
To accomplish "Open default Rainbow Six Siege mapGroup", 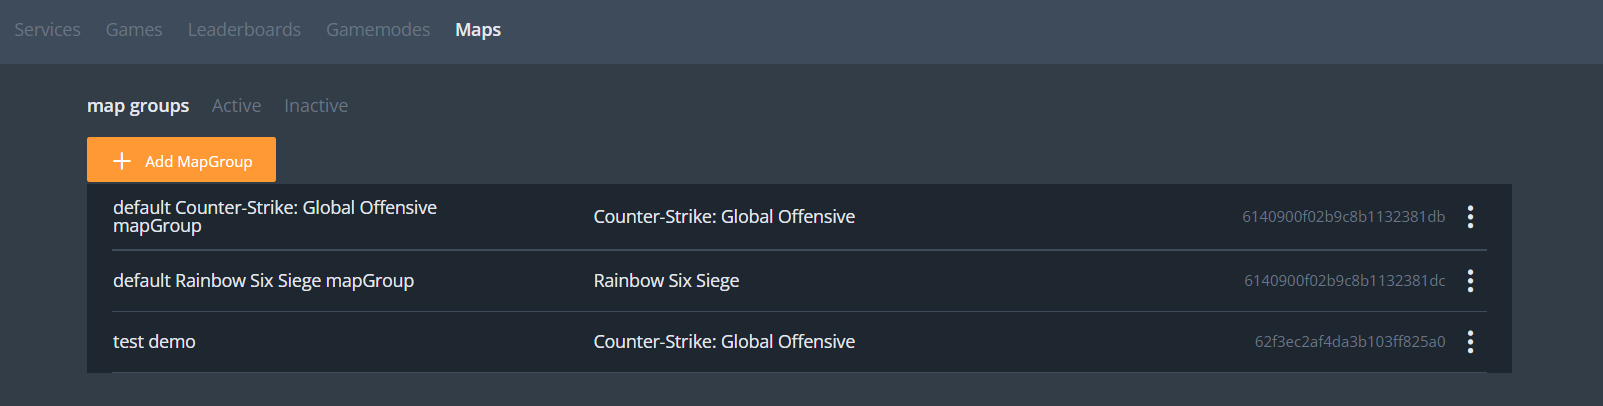I will [x=263, y=281].
